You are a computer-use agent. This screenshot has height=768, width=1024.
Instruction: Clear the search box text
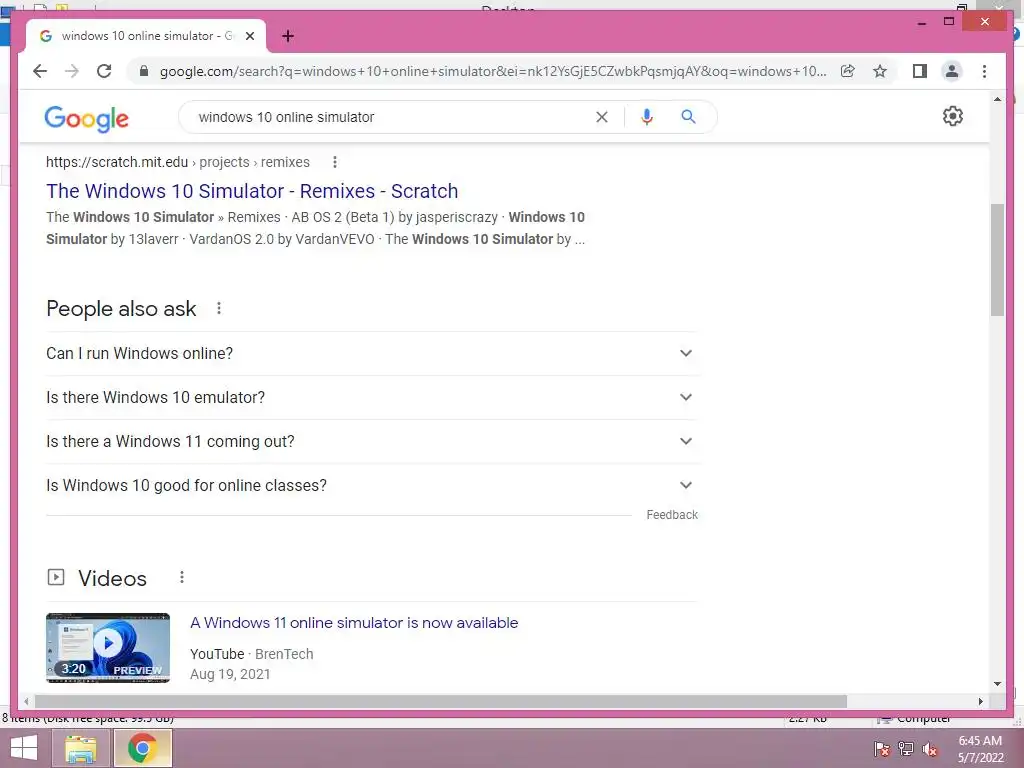601,117
